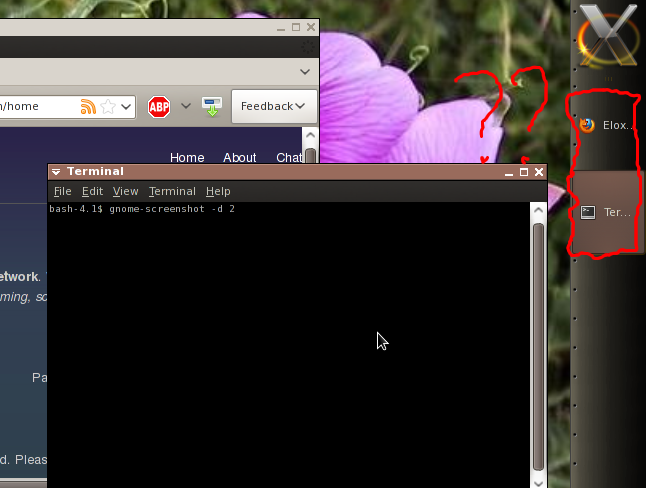Minimize the Terminal window

point(509,172)
